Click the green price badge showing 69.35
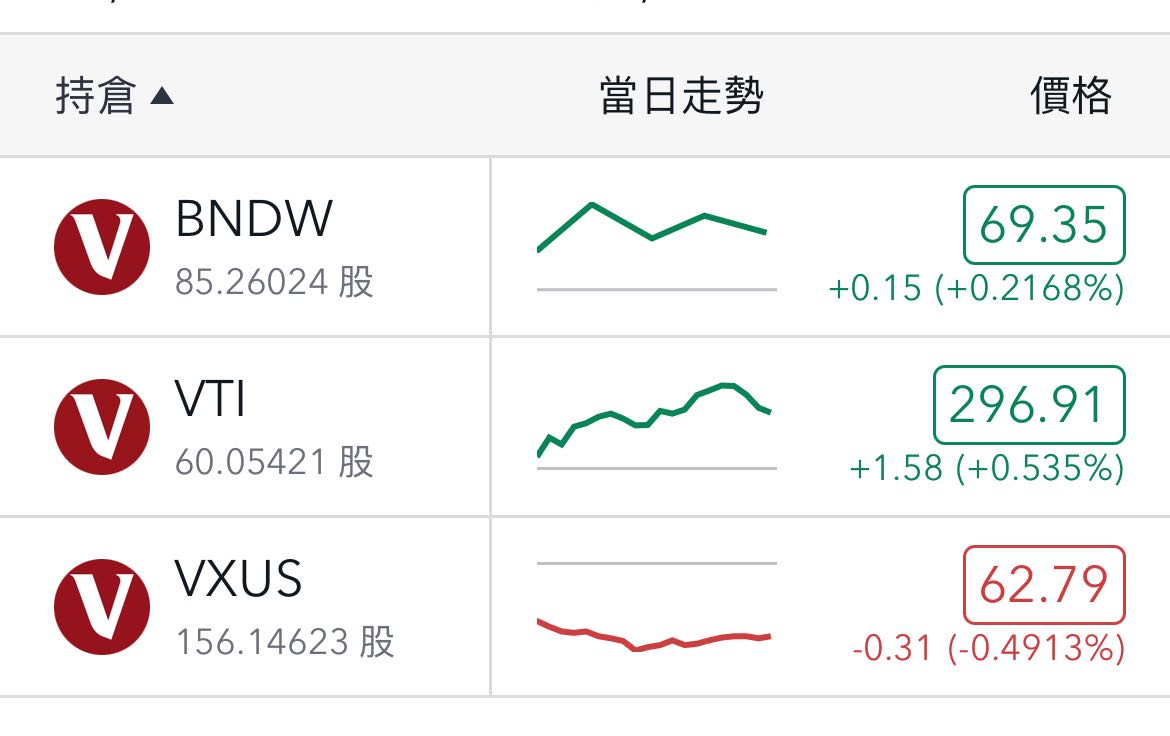 (x=1042, y=226)
